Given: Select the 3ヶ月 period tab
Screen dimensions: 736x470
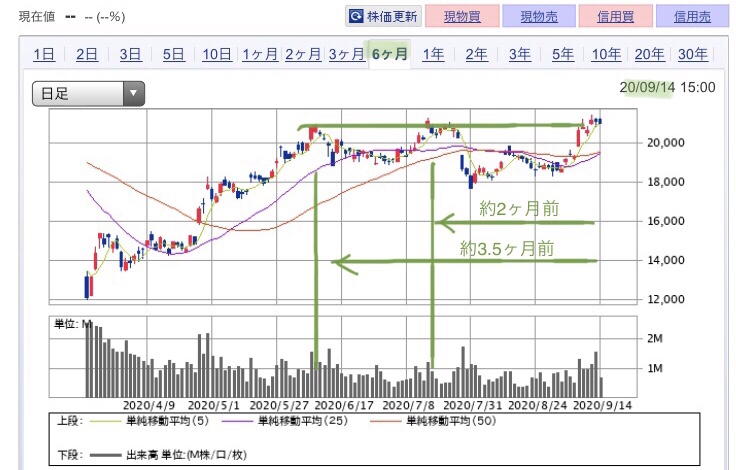Looking at the screenshot, I should coord(346,55).
